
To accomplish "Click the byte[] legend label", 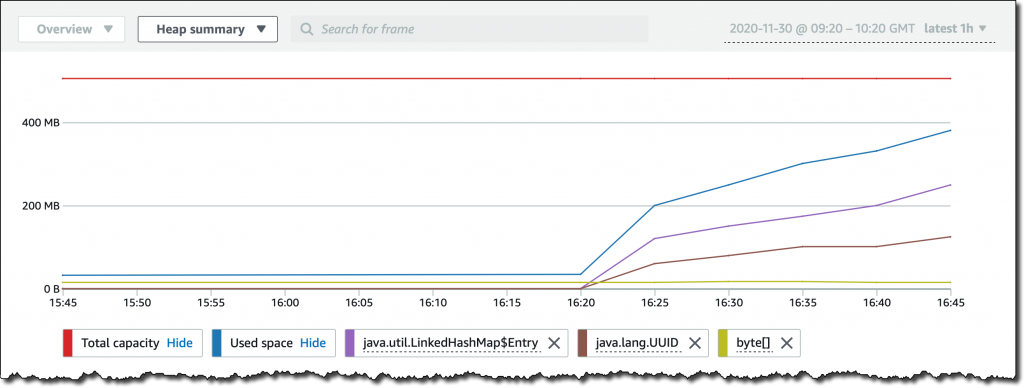I will [x=754, y=343].
